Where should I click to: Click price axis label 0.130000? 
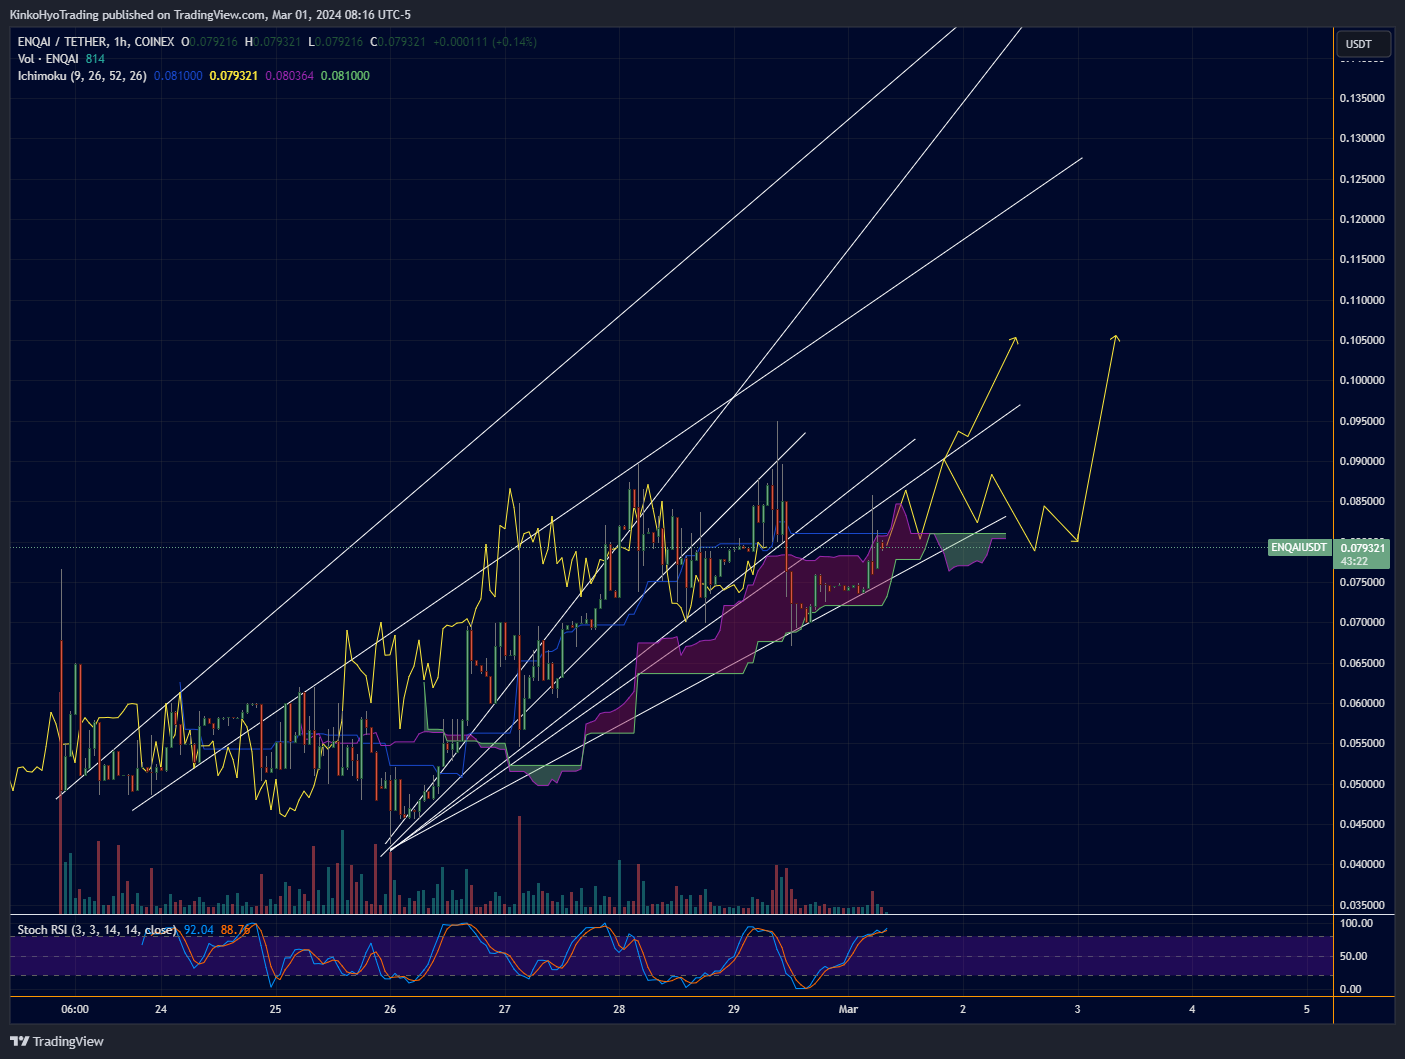[1362, 138]
